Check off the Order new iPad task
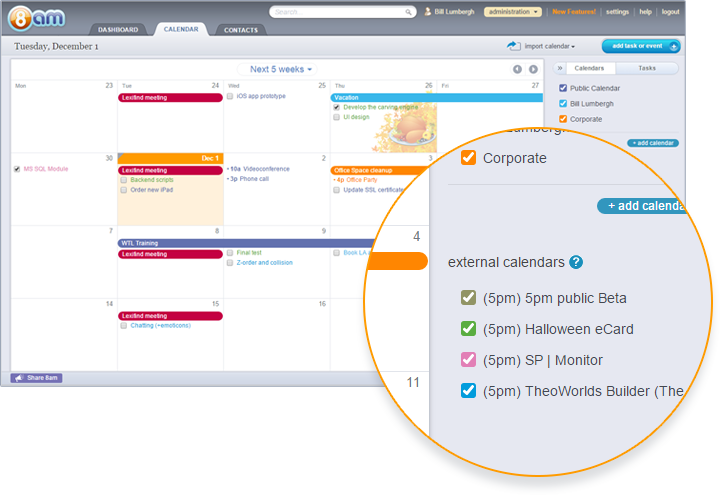 click(123, 189)
